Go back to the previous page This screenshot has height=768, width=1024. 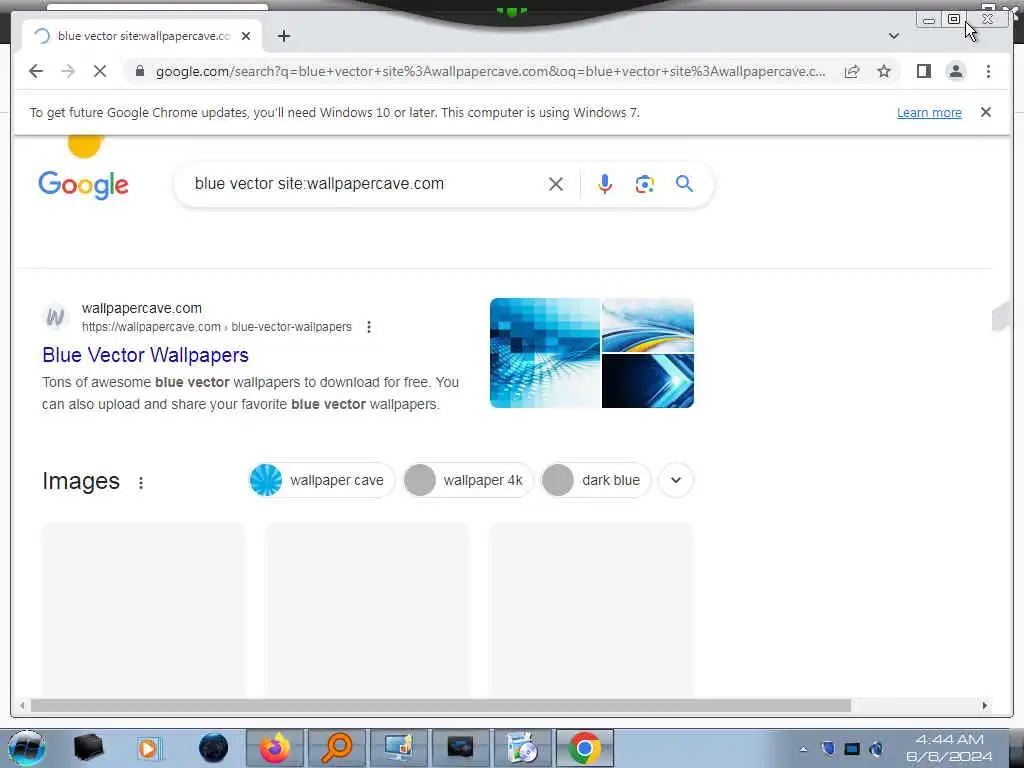click(x=36, y=71)
